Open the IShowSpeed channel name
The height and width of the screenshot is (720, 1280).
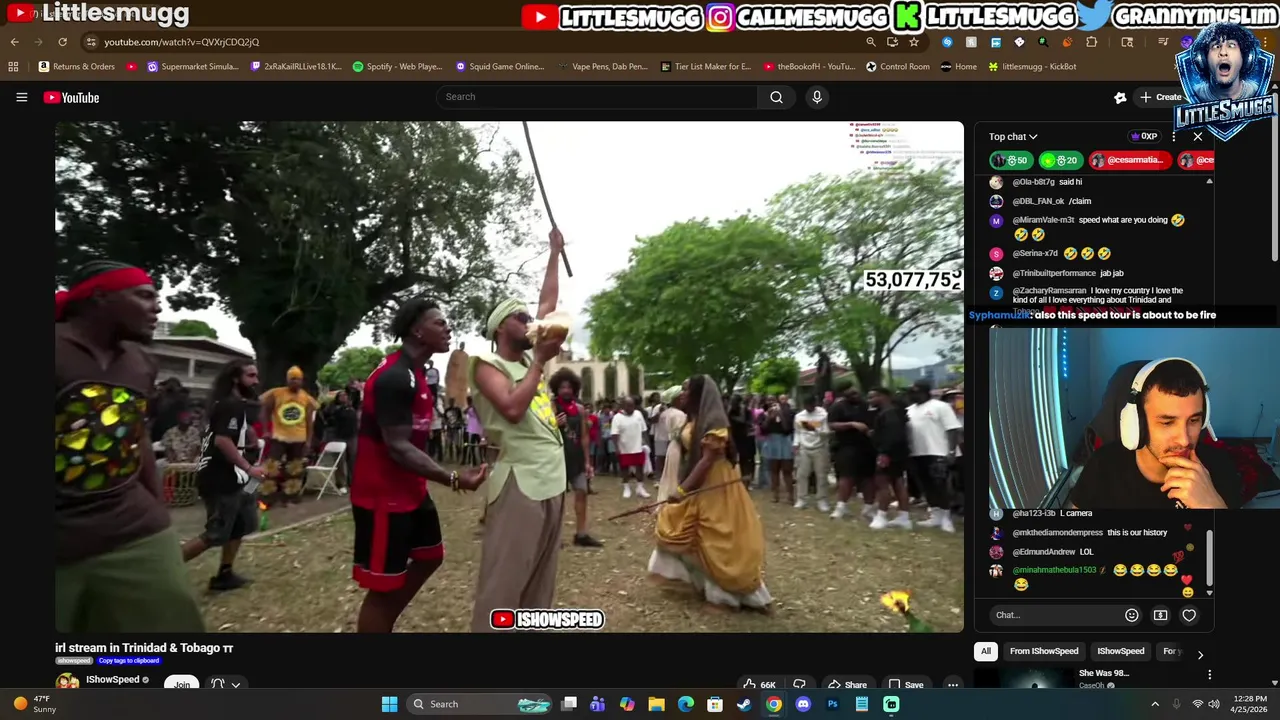point(112,680)
